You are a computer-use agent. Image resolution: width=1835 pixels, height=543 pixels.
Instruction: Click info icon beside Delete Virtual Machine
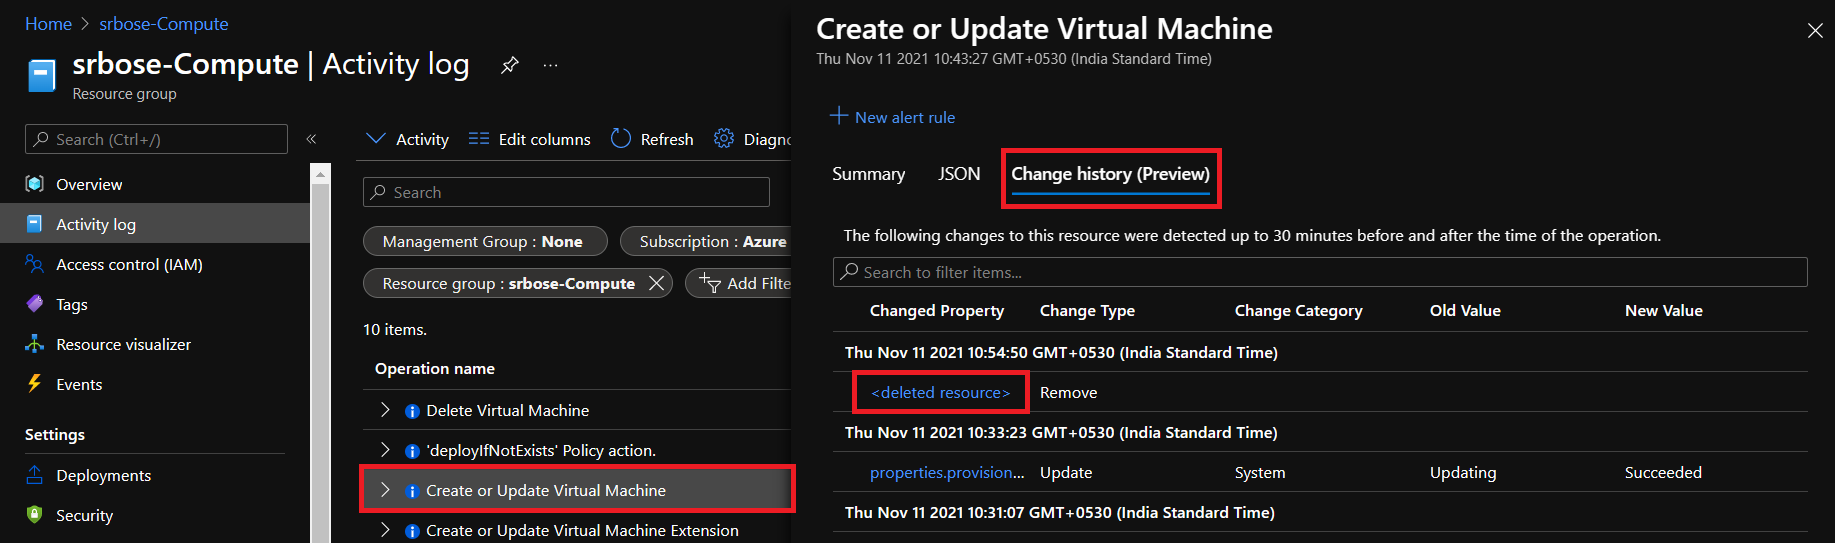[x=412, y=411]
